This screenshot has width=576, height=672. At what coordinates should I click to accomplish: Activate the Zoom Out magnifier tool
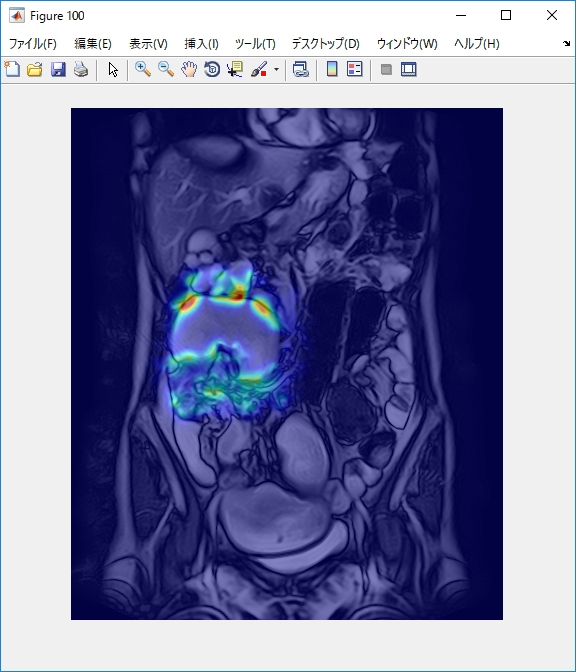(x=166, y=69)
